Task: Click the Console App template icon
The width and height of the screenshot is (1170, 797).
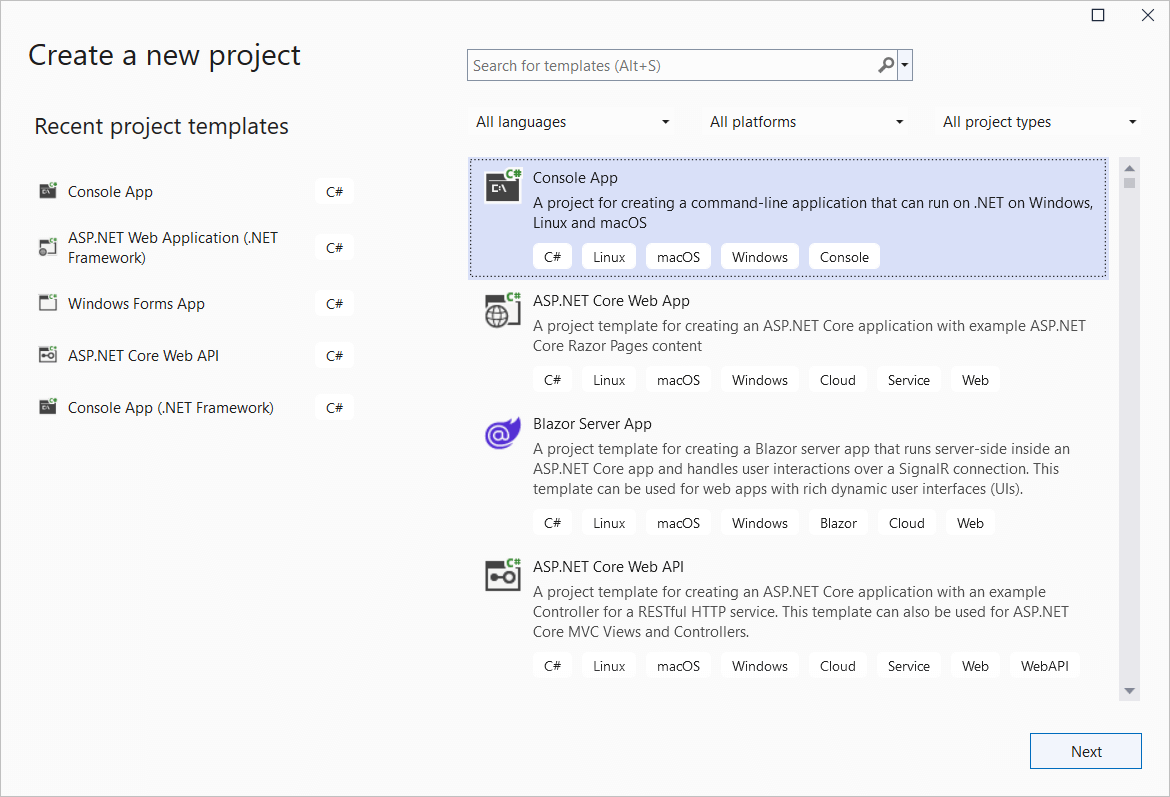Action: (502, 186)
